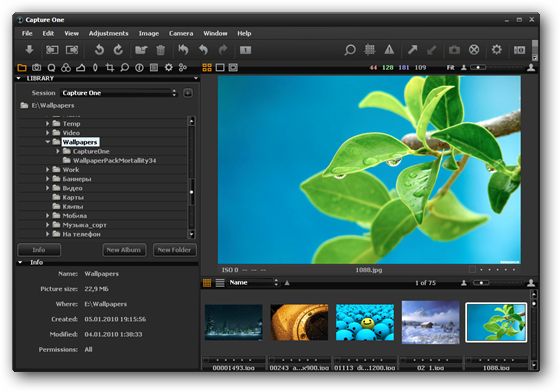Click the Import images down-arrow icon
This screenshot has width=560, height=392.
[29, 50]
